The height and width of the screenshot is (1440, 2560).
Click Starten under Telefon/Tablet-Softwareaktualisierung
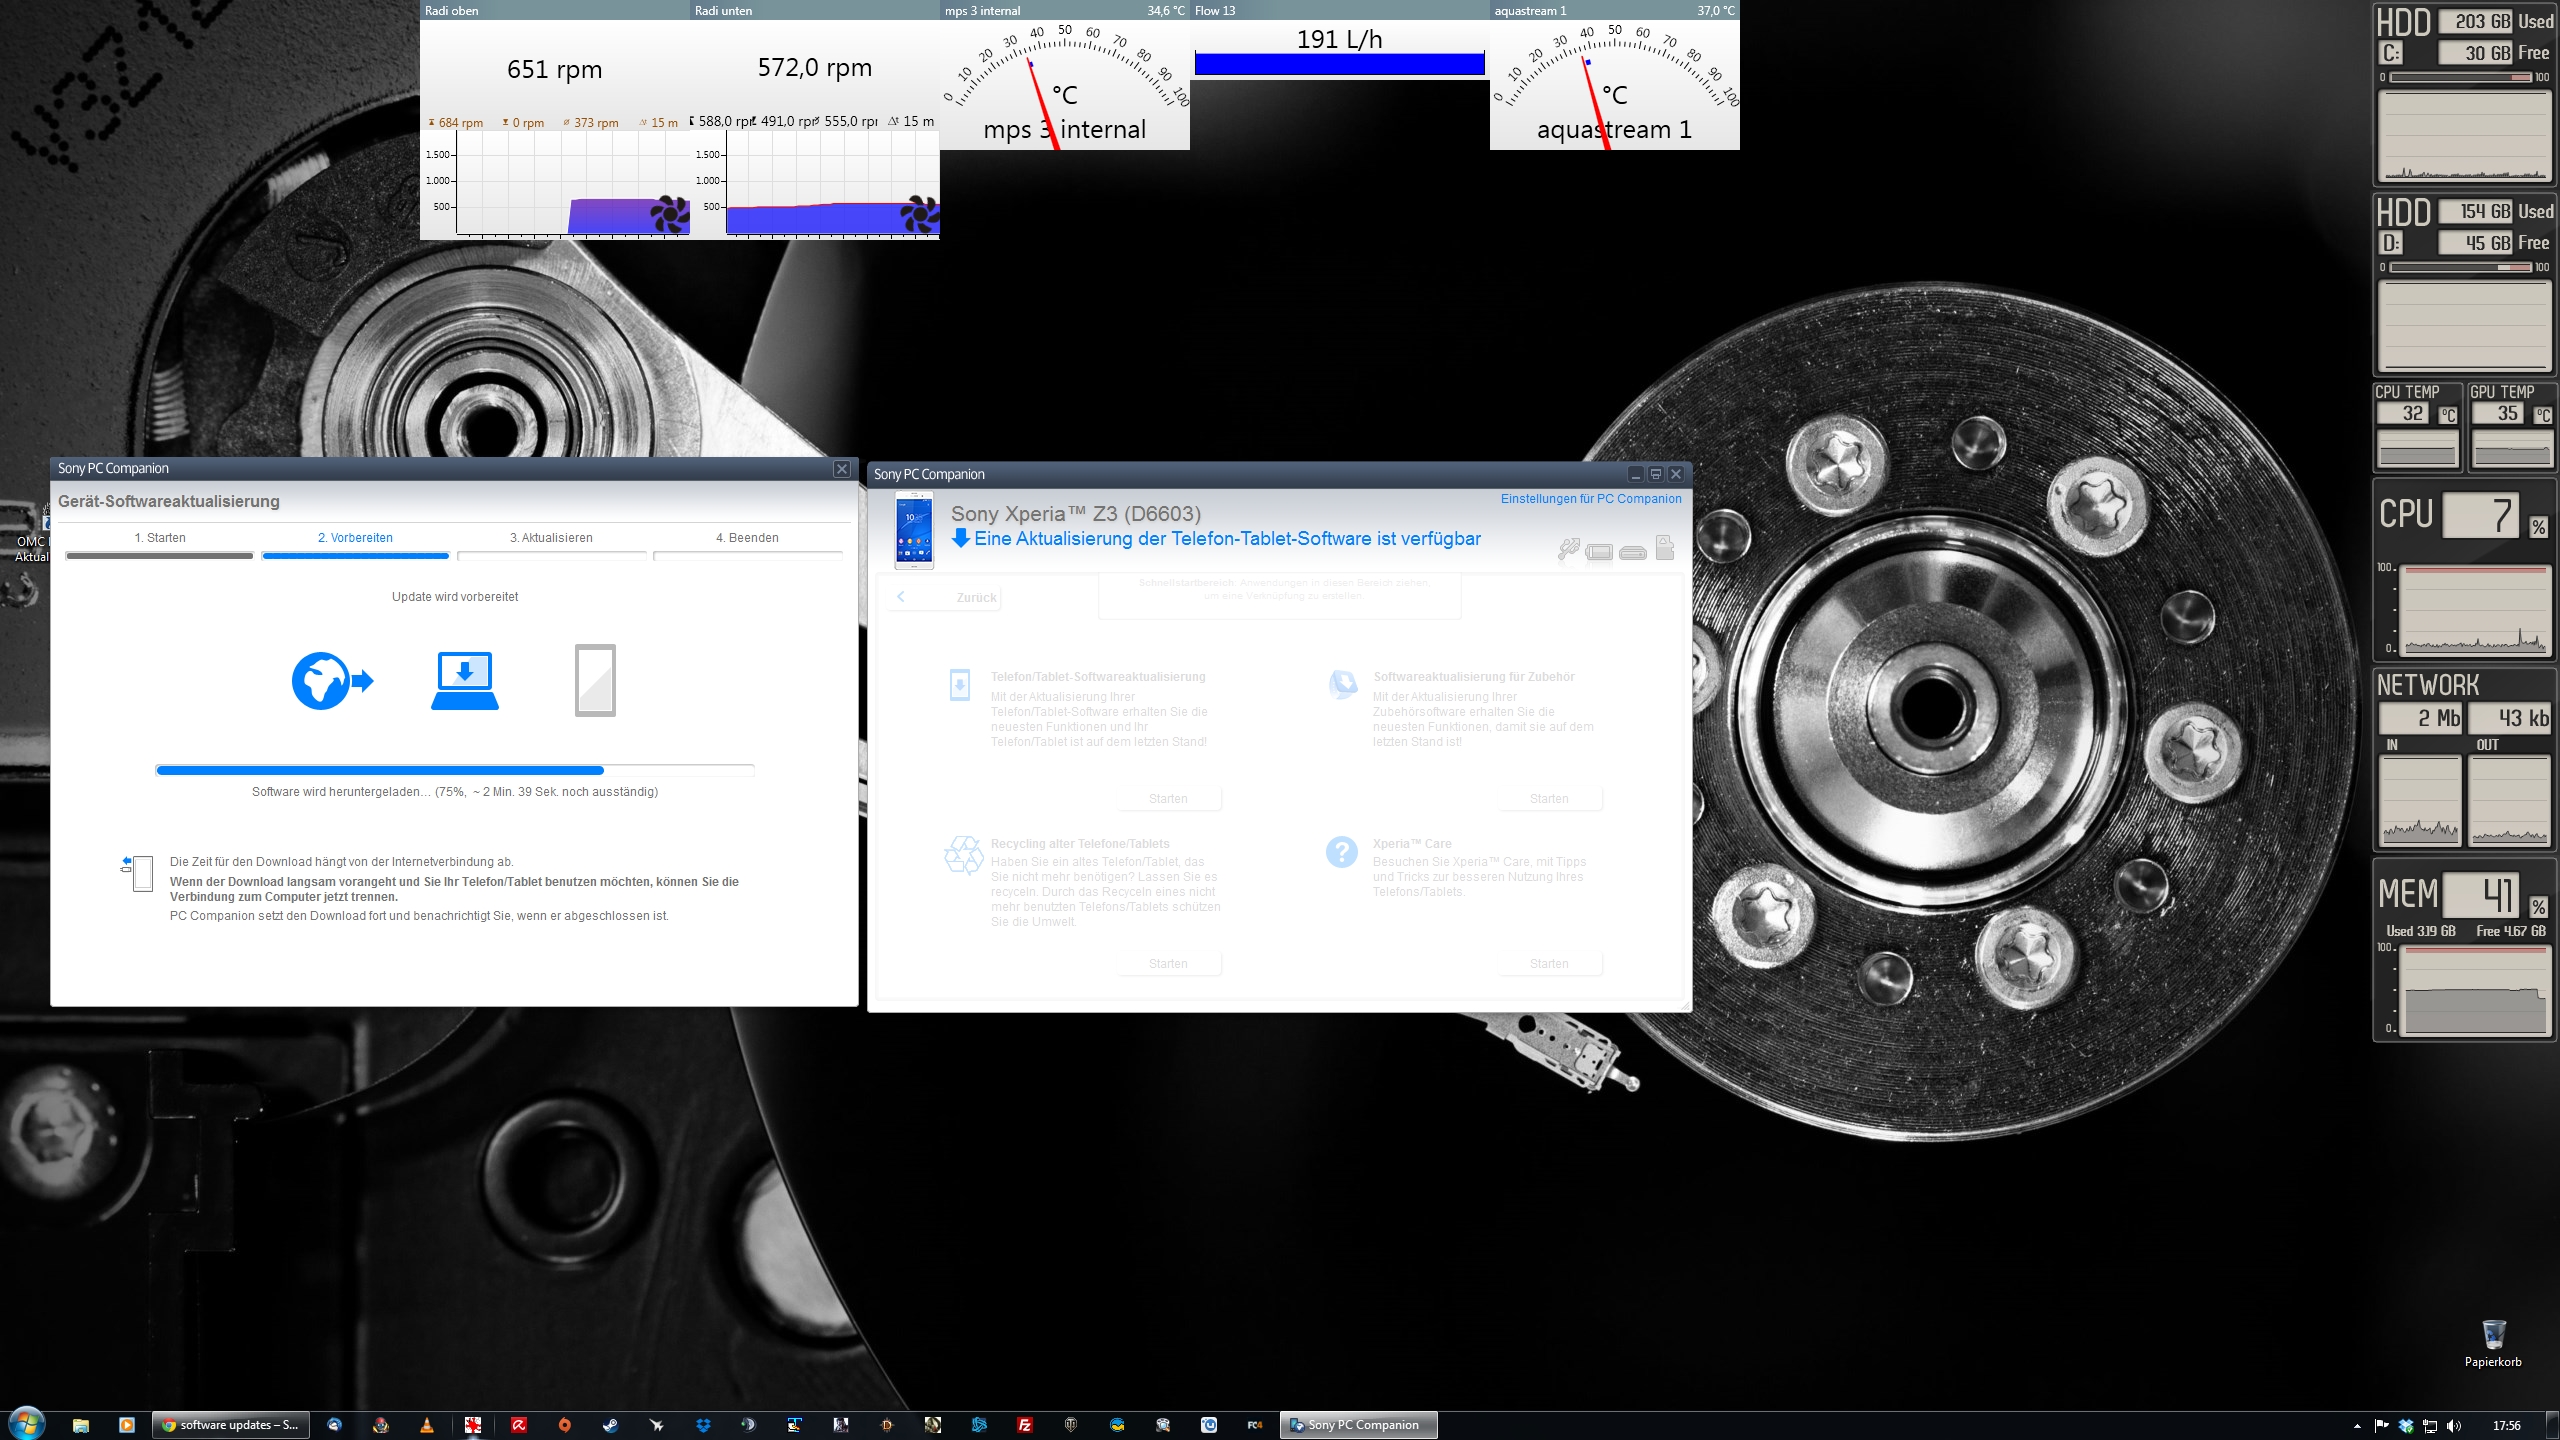(x=1168, y=798)
